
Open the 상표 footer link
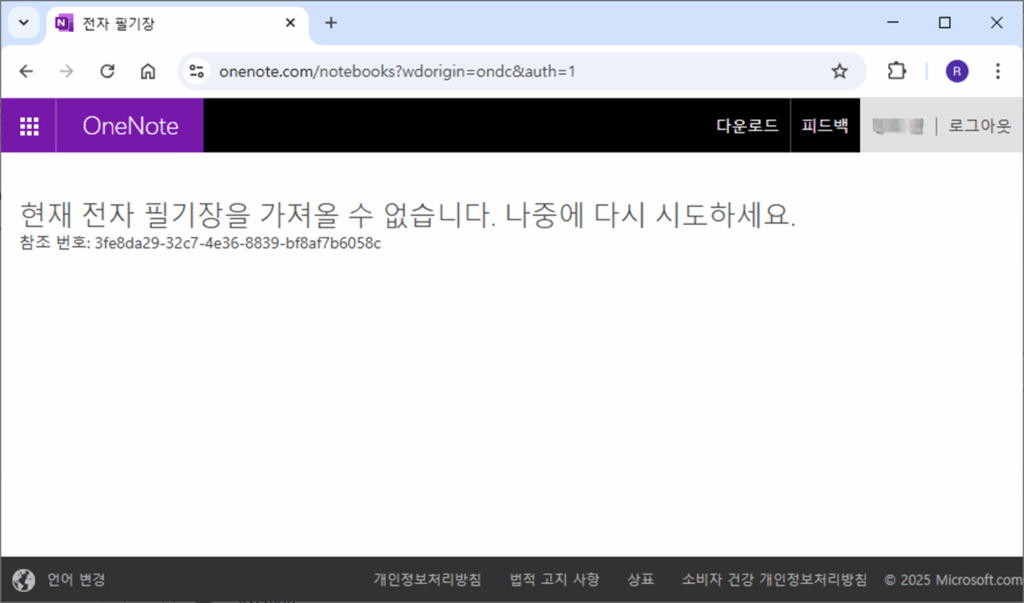coord(641,579)
